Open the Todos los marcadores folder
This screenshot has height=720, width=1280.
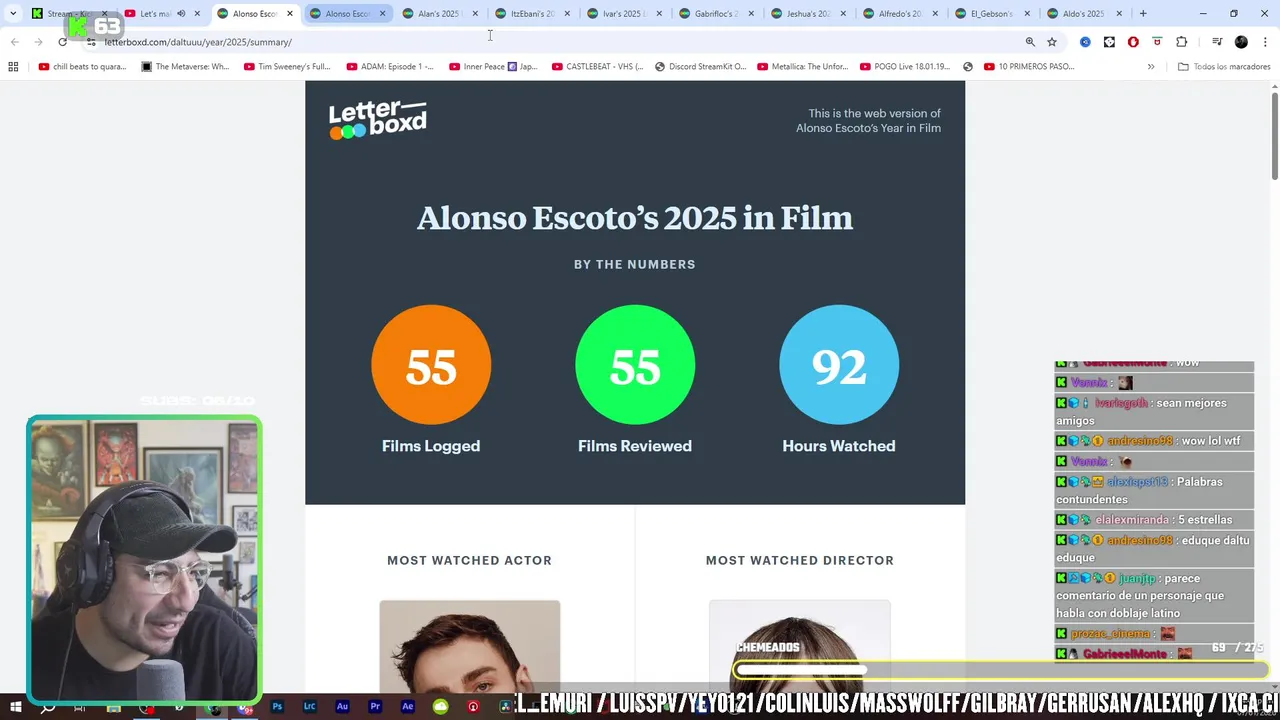click(1223, 67)
